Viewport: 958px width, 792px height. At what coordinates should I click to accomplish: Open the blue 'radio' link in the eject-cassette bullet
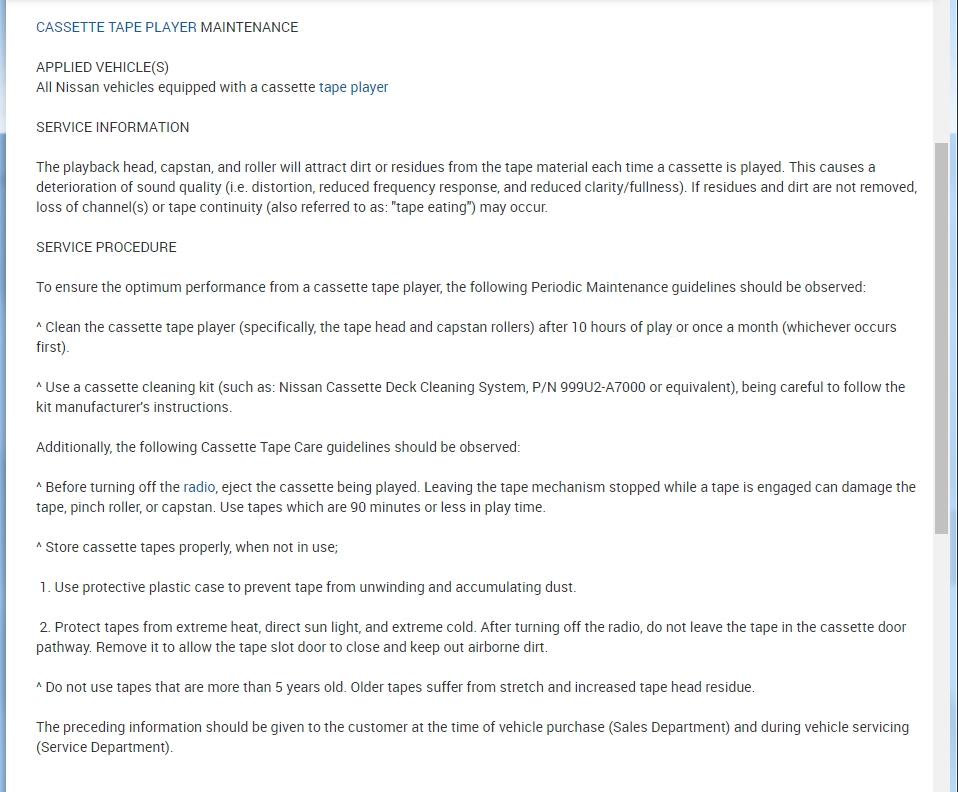[199, 487]
